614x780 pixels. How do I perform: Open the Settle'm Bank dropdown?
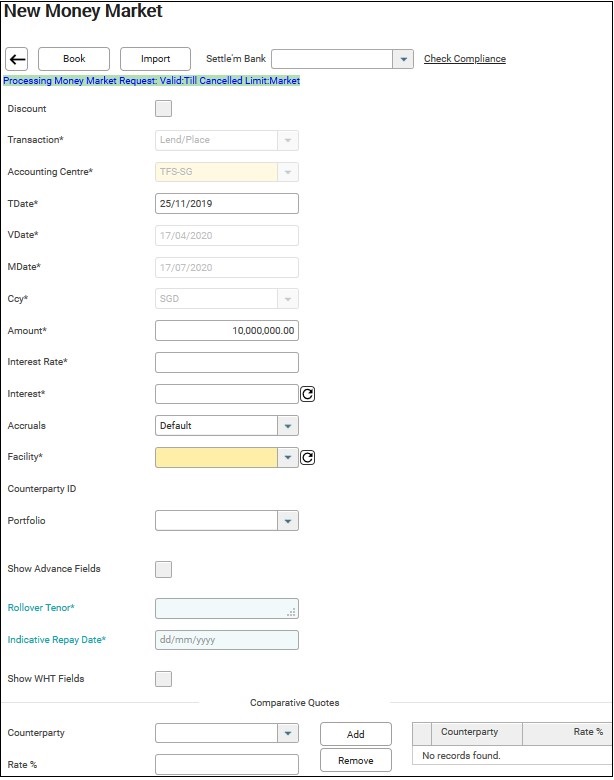point(403,59)
